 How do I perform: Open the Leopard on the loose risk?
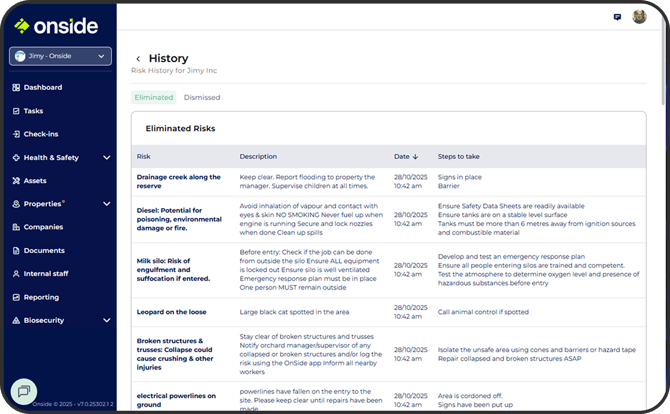point(174,313)
